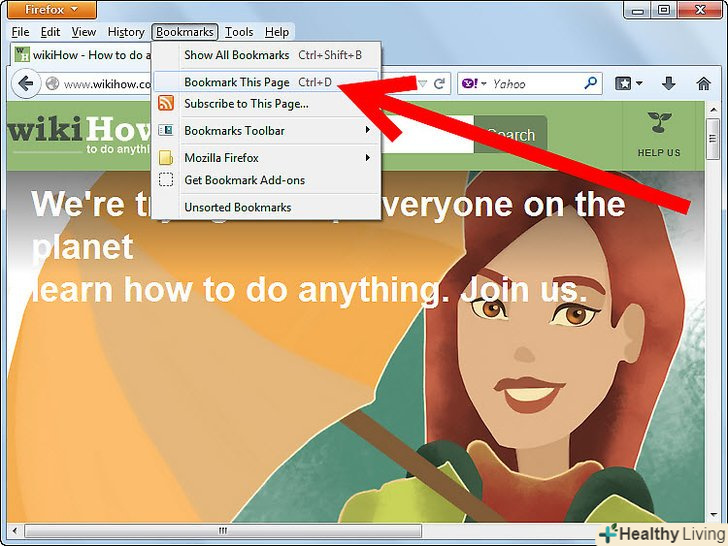The height and width of the screenshot is (546, 728).
Task: Minimize the Firefox window
Action: 637,9
